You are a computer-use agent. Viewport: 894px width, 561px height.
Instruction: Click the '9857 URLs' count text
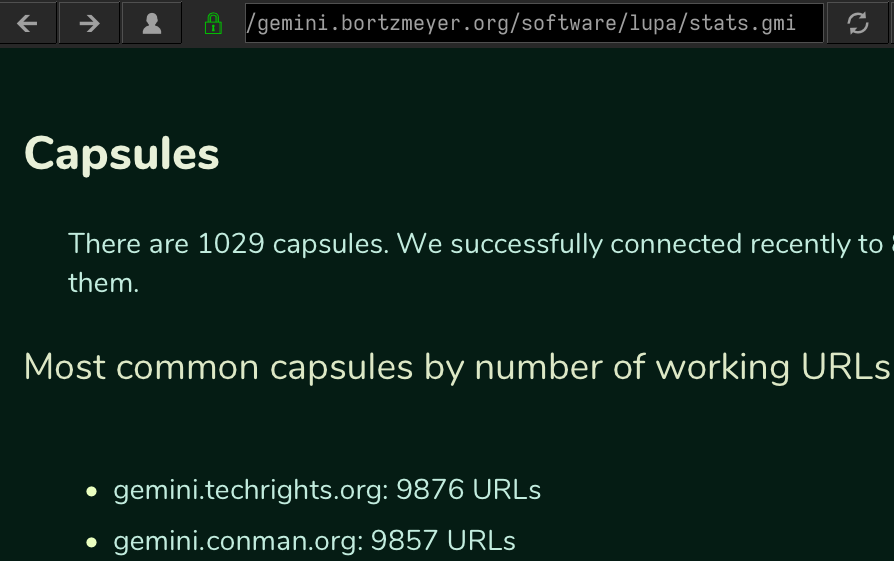coord(443,540)
